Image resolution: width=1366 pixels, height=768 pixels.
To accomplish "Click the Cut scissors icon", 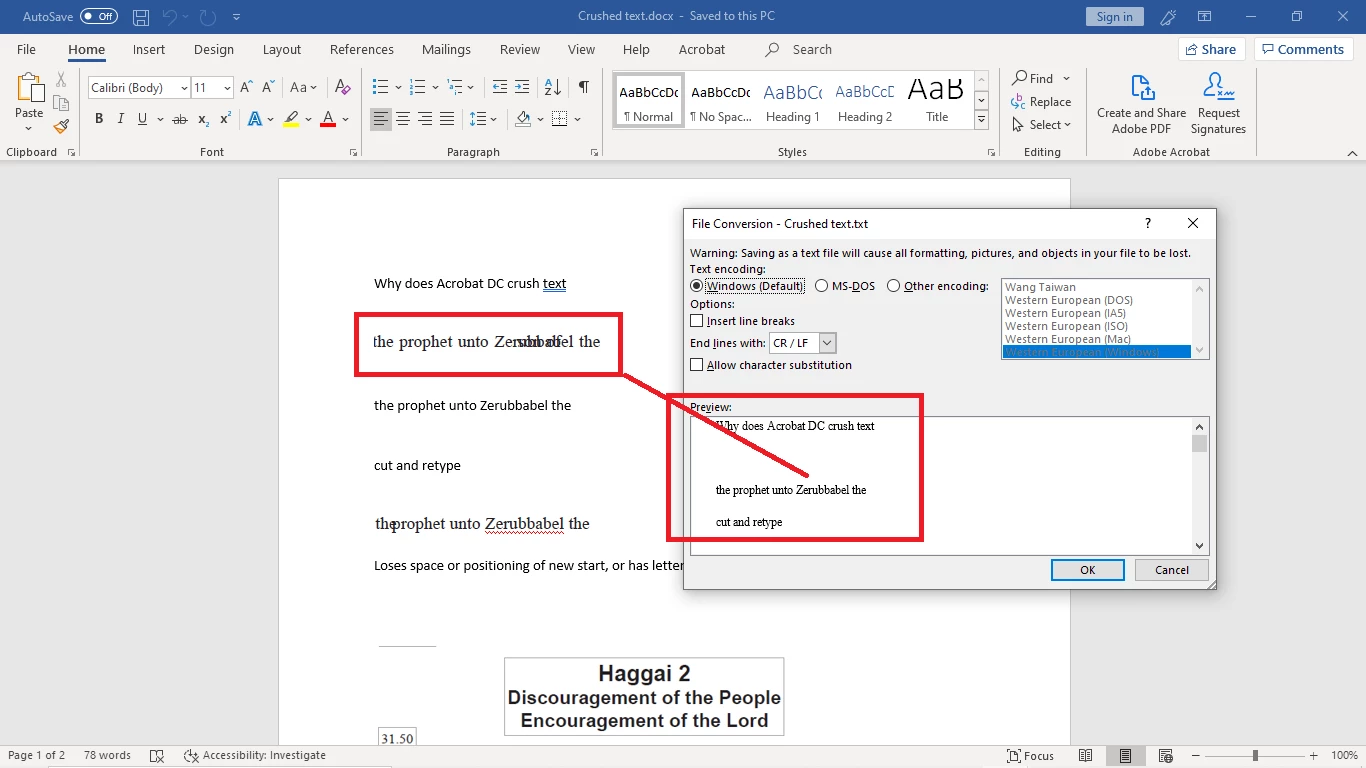I will tap(61, 80).
